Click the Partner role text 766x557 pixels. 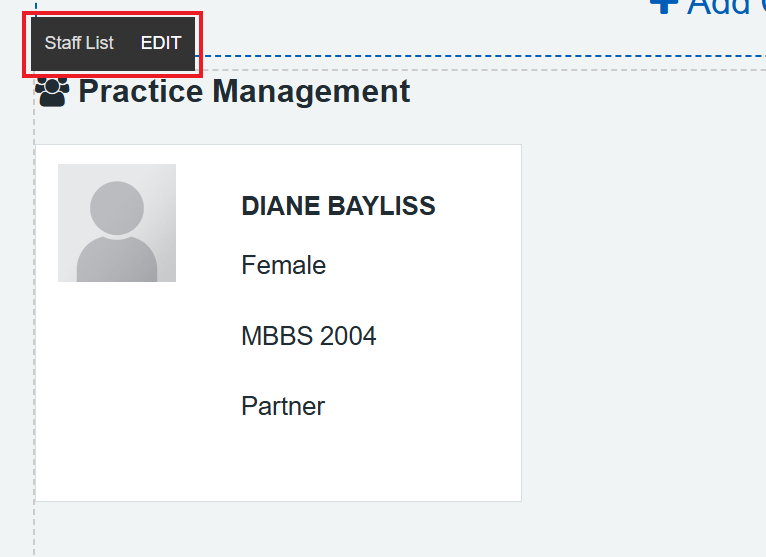tap(283, 406)
